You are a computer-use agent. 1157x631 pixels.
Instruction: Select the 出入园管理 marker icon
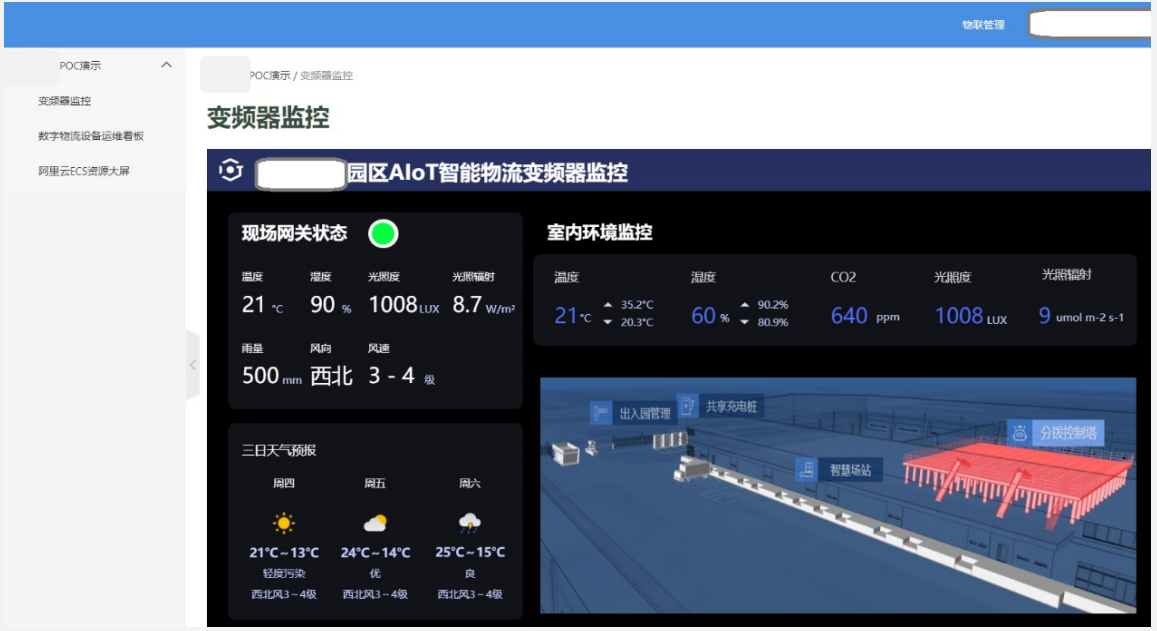click(601, 413)
